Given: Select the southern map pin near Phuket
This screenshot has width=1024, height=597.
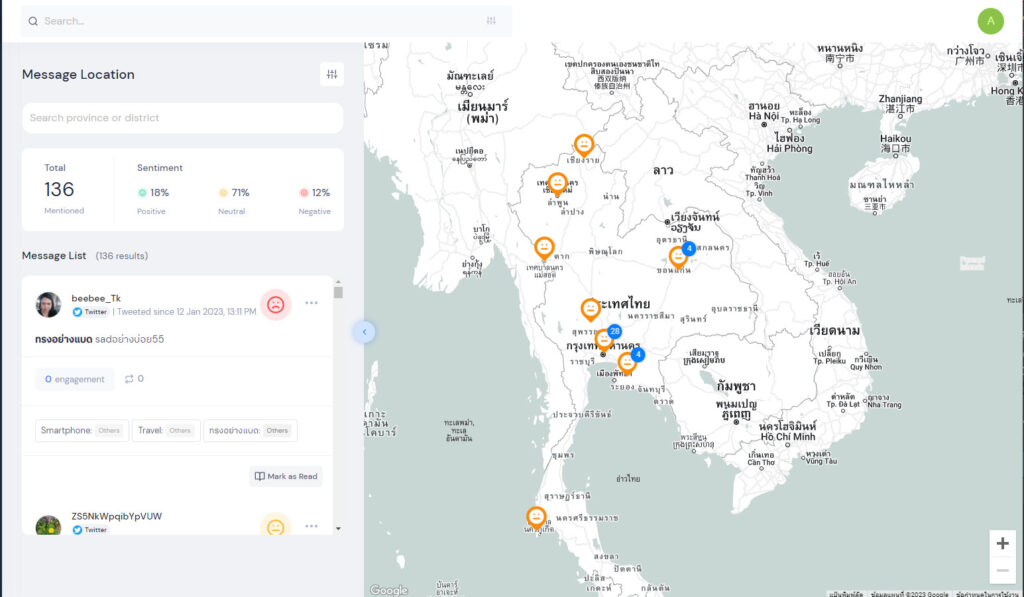Looking at the screenshot, I should coord(537,517).
